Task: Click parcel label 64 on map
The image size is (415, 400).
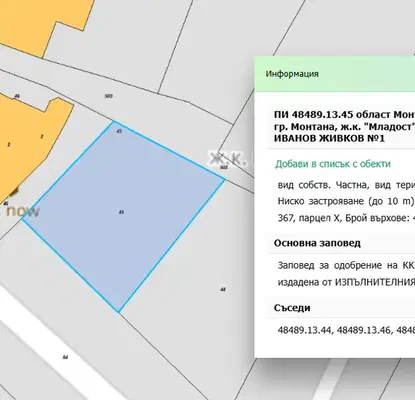Action: click(65, 357)
